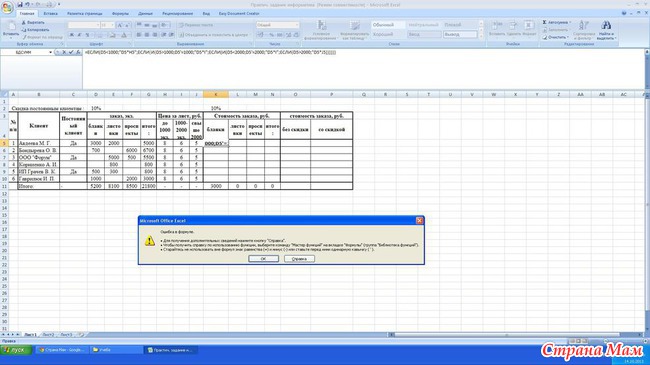Click the Cut (Вырезать) scissors icon

(24, 22)
